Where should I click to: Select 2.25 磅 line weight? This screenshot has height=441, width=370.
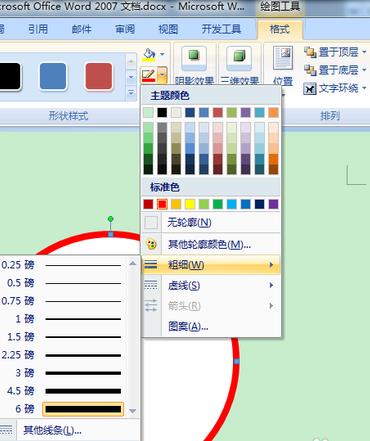tap(62, 355)
